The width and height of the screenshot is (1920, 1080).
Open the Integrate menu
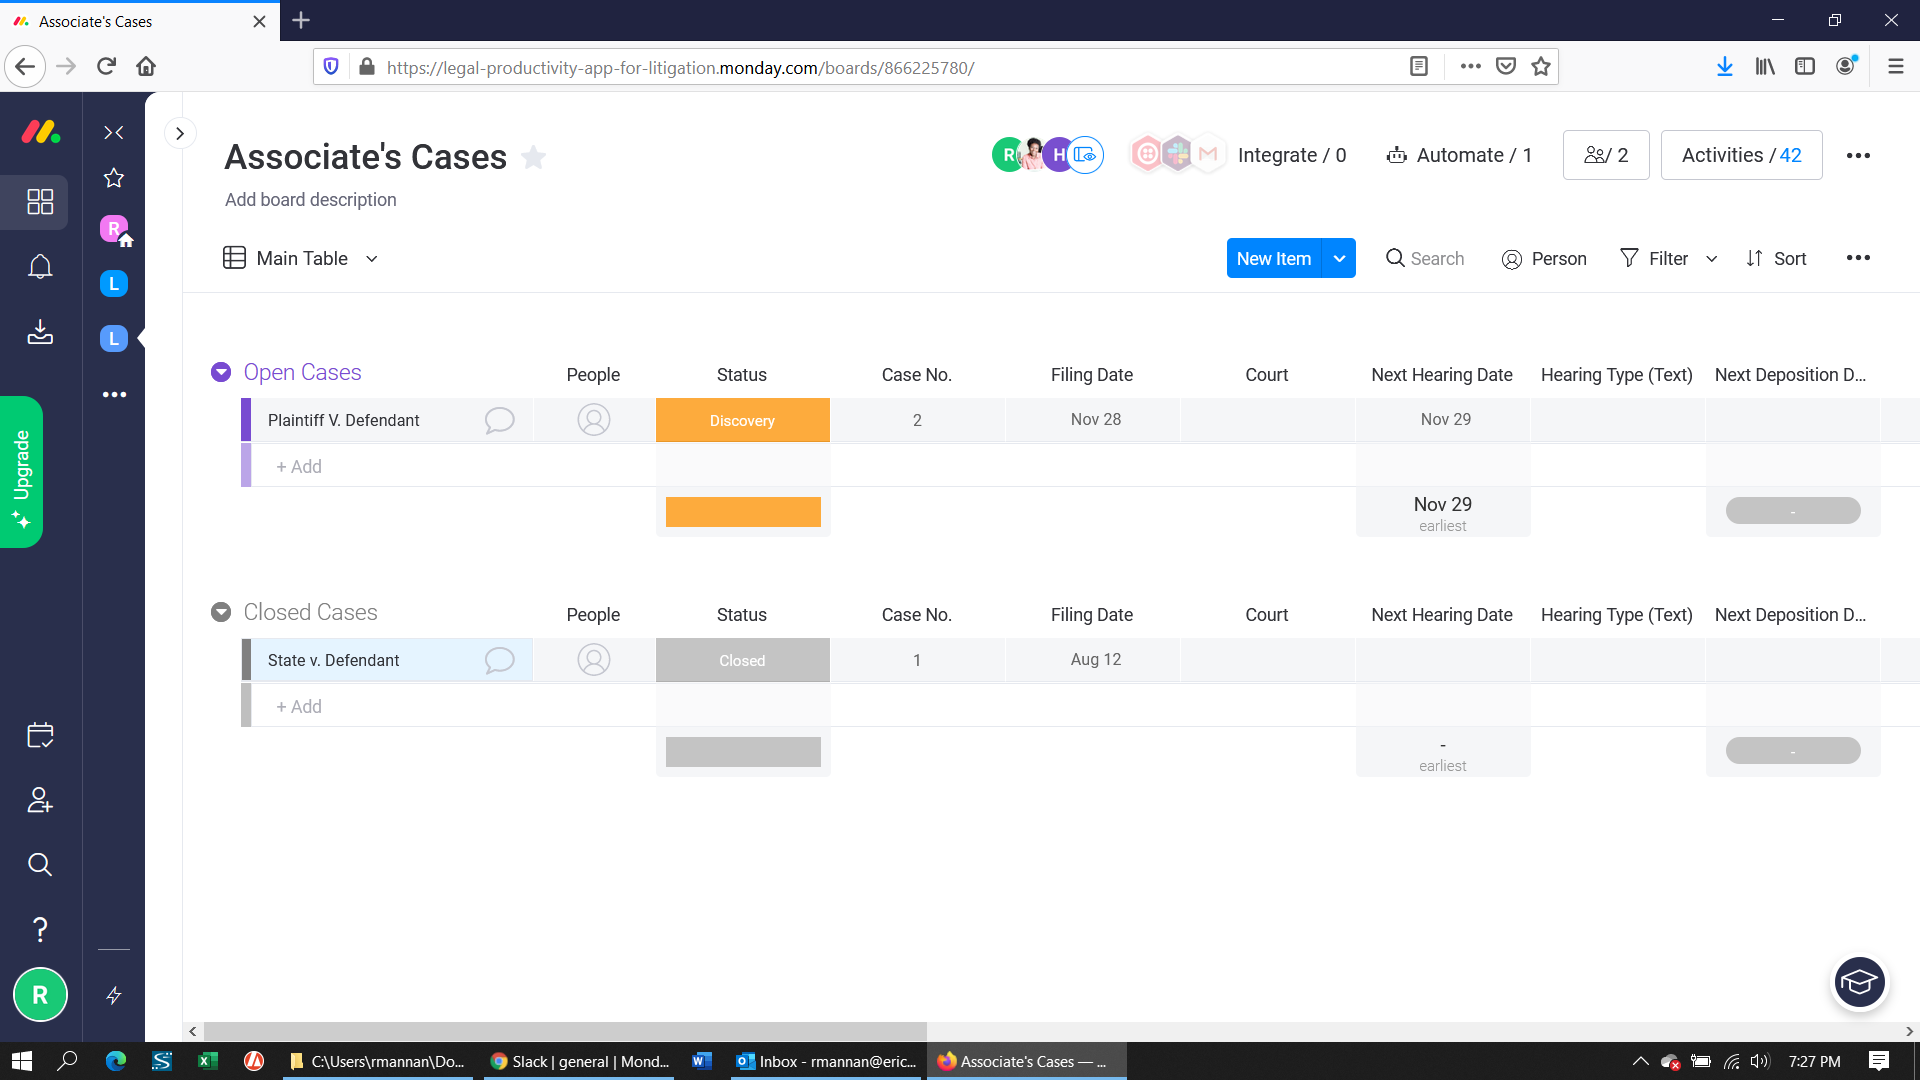coord(1291,155)
